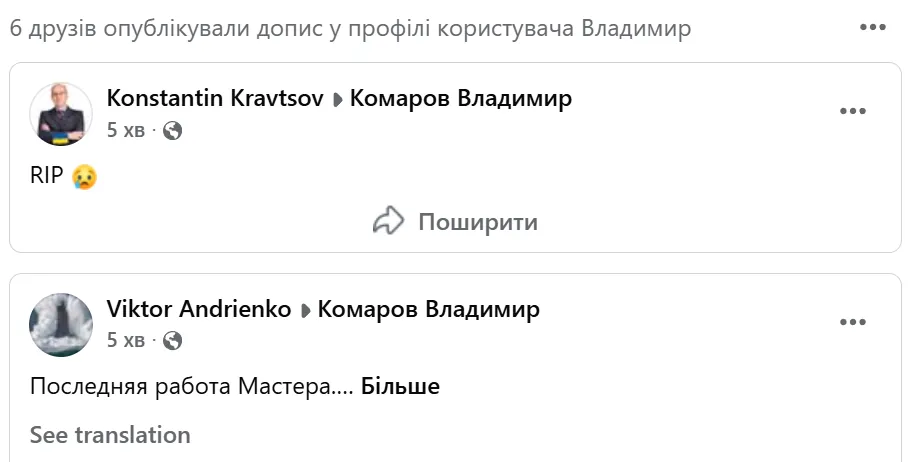Open Viktor Andrienko's profile picture

[62, 325]
